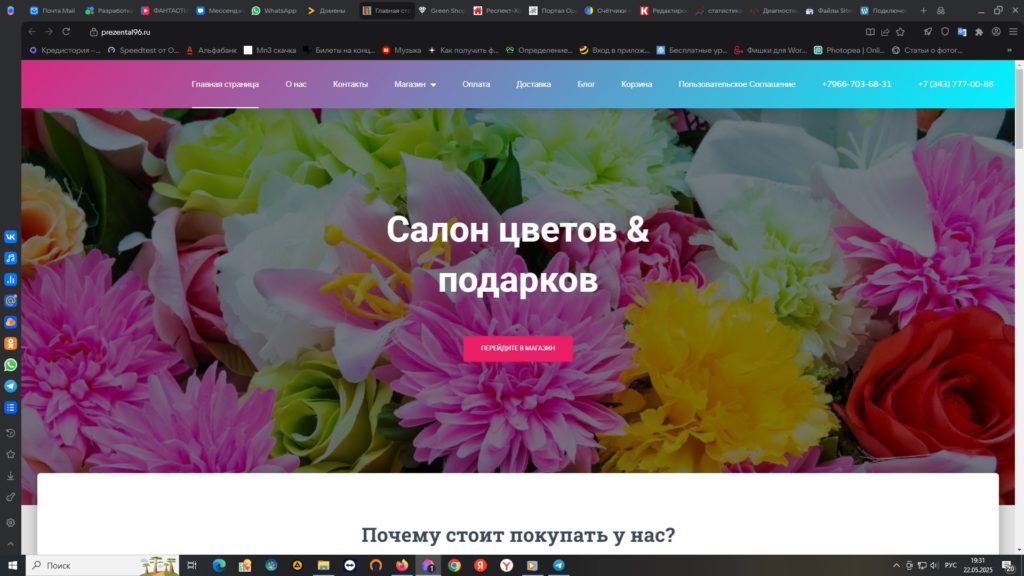This screenshot has height=576, width=1024.
Task: Open sidebar settings gear icon
Action: click(x=10, y=522)
